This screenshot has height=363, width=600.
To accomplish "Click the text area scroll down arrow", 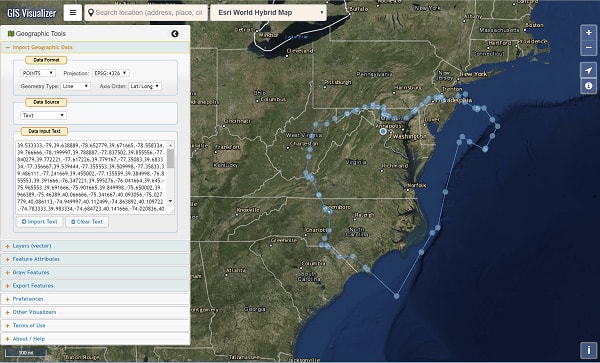I will coord(170,201).
